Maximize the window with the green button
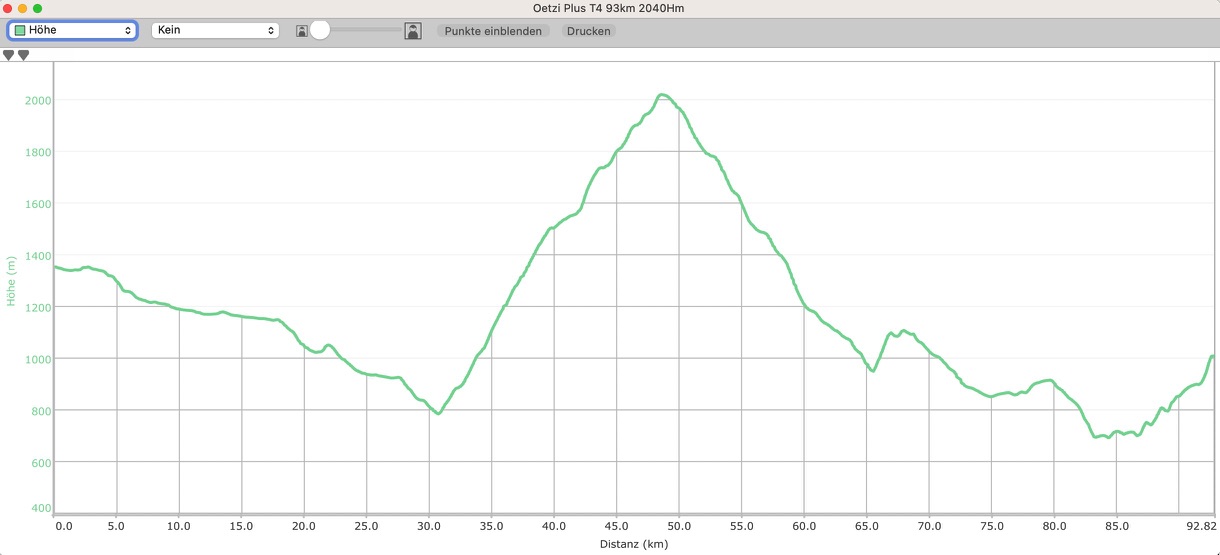Image resolution: width=1220 pixels, height=555 pixels. tap(38, 8)
